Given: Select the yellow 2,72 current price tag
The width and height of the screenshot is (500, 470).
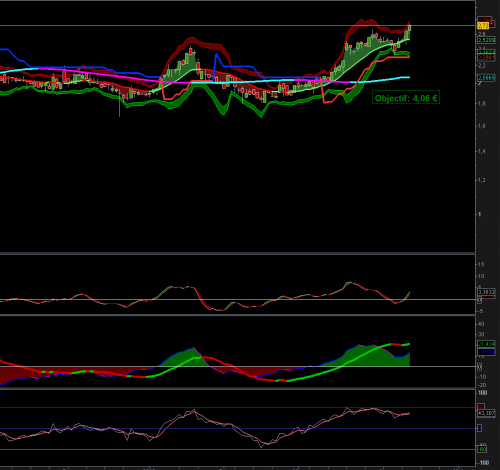Looking at the screenshot, I should pos(483,26).
